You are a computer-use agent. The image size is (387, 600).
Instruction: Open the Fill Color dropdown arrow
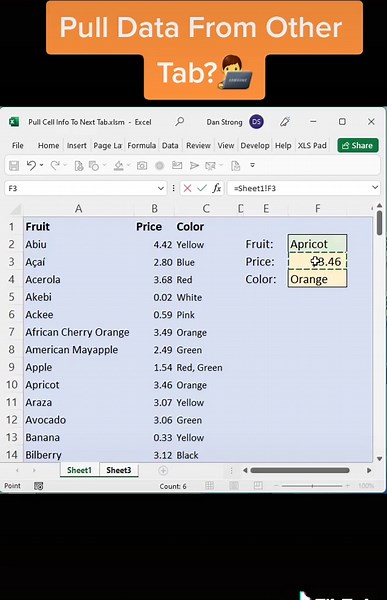pos(129,165)
